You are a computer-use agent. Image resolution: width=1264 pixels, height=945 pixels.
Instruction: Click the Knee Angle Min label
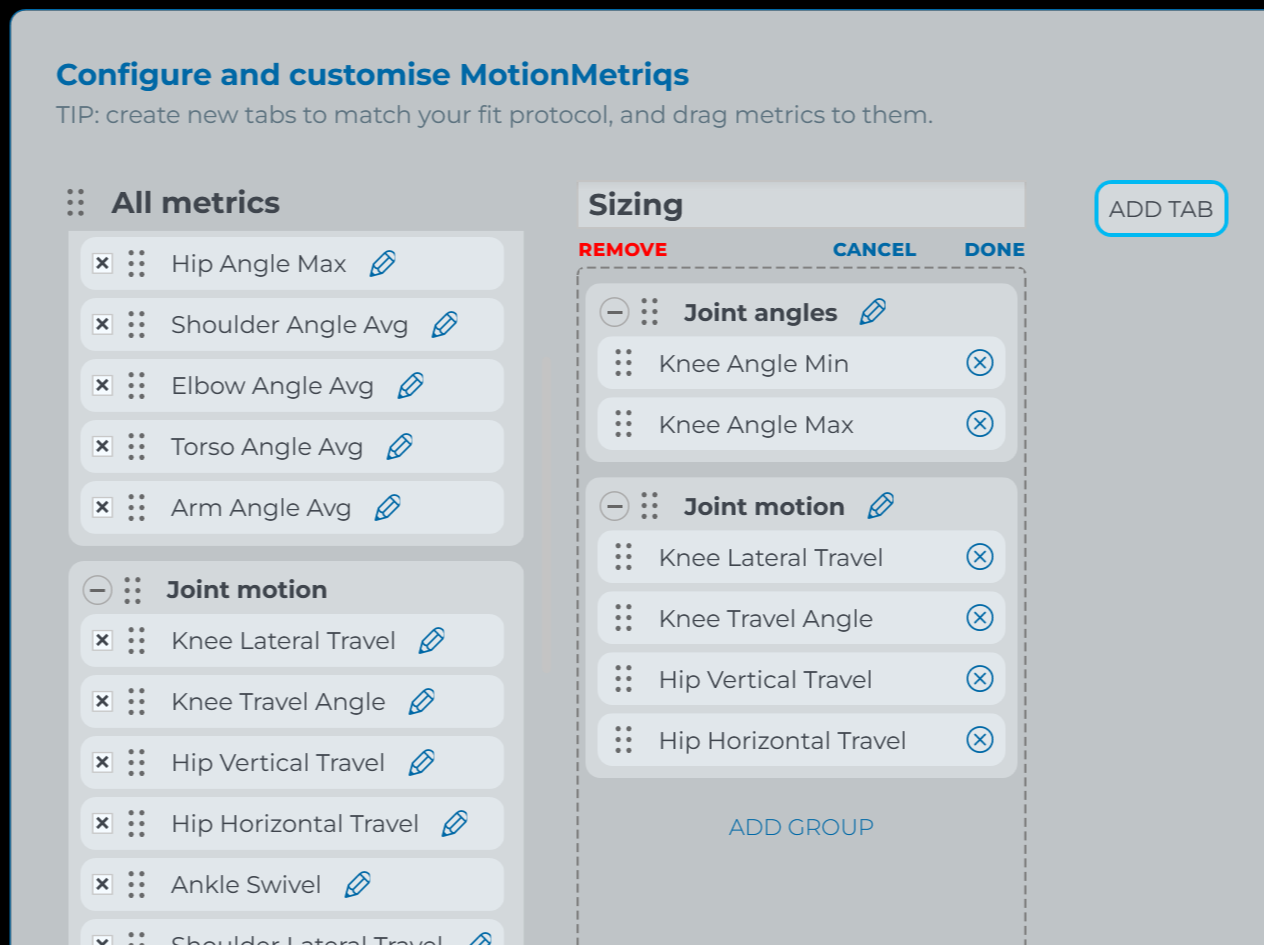(754, 364)
